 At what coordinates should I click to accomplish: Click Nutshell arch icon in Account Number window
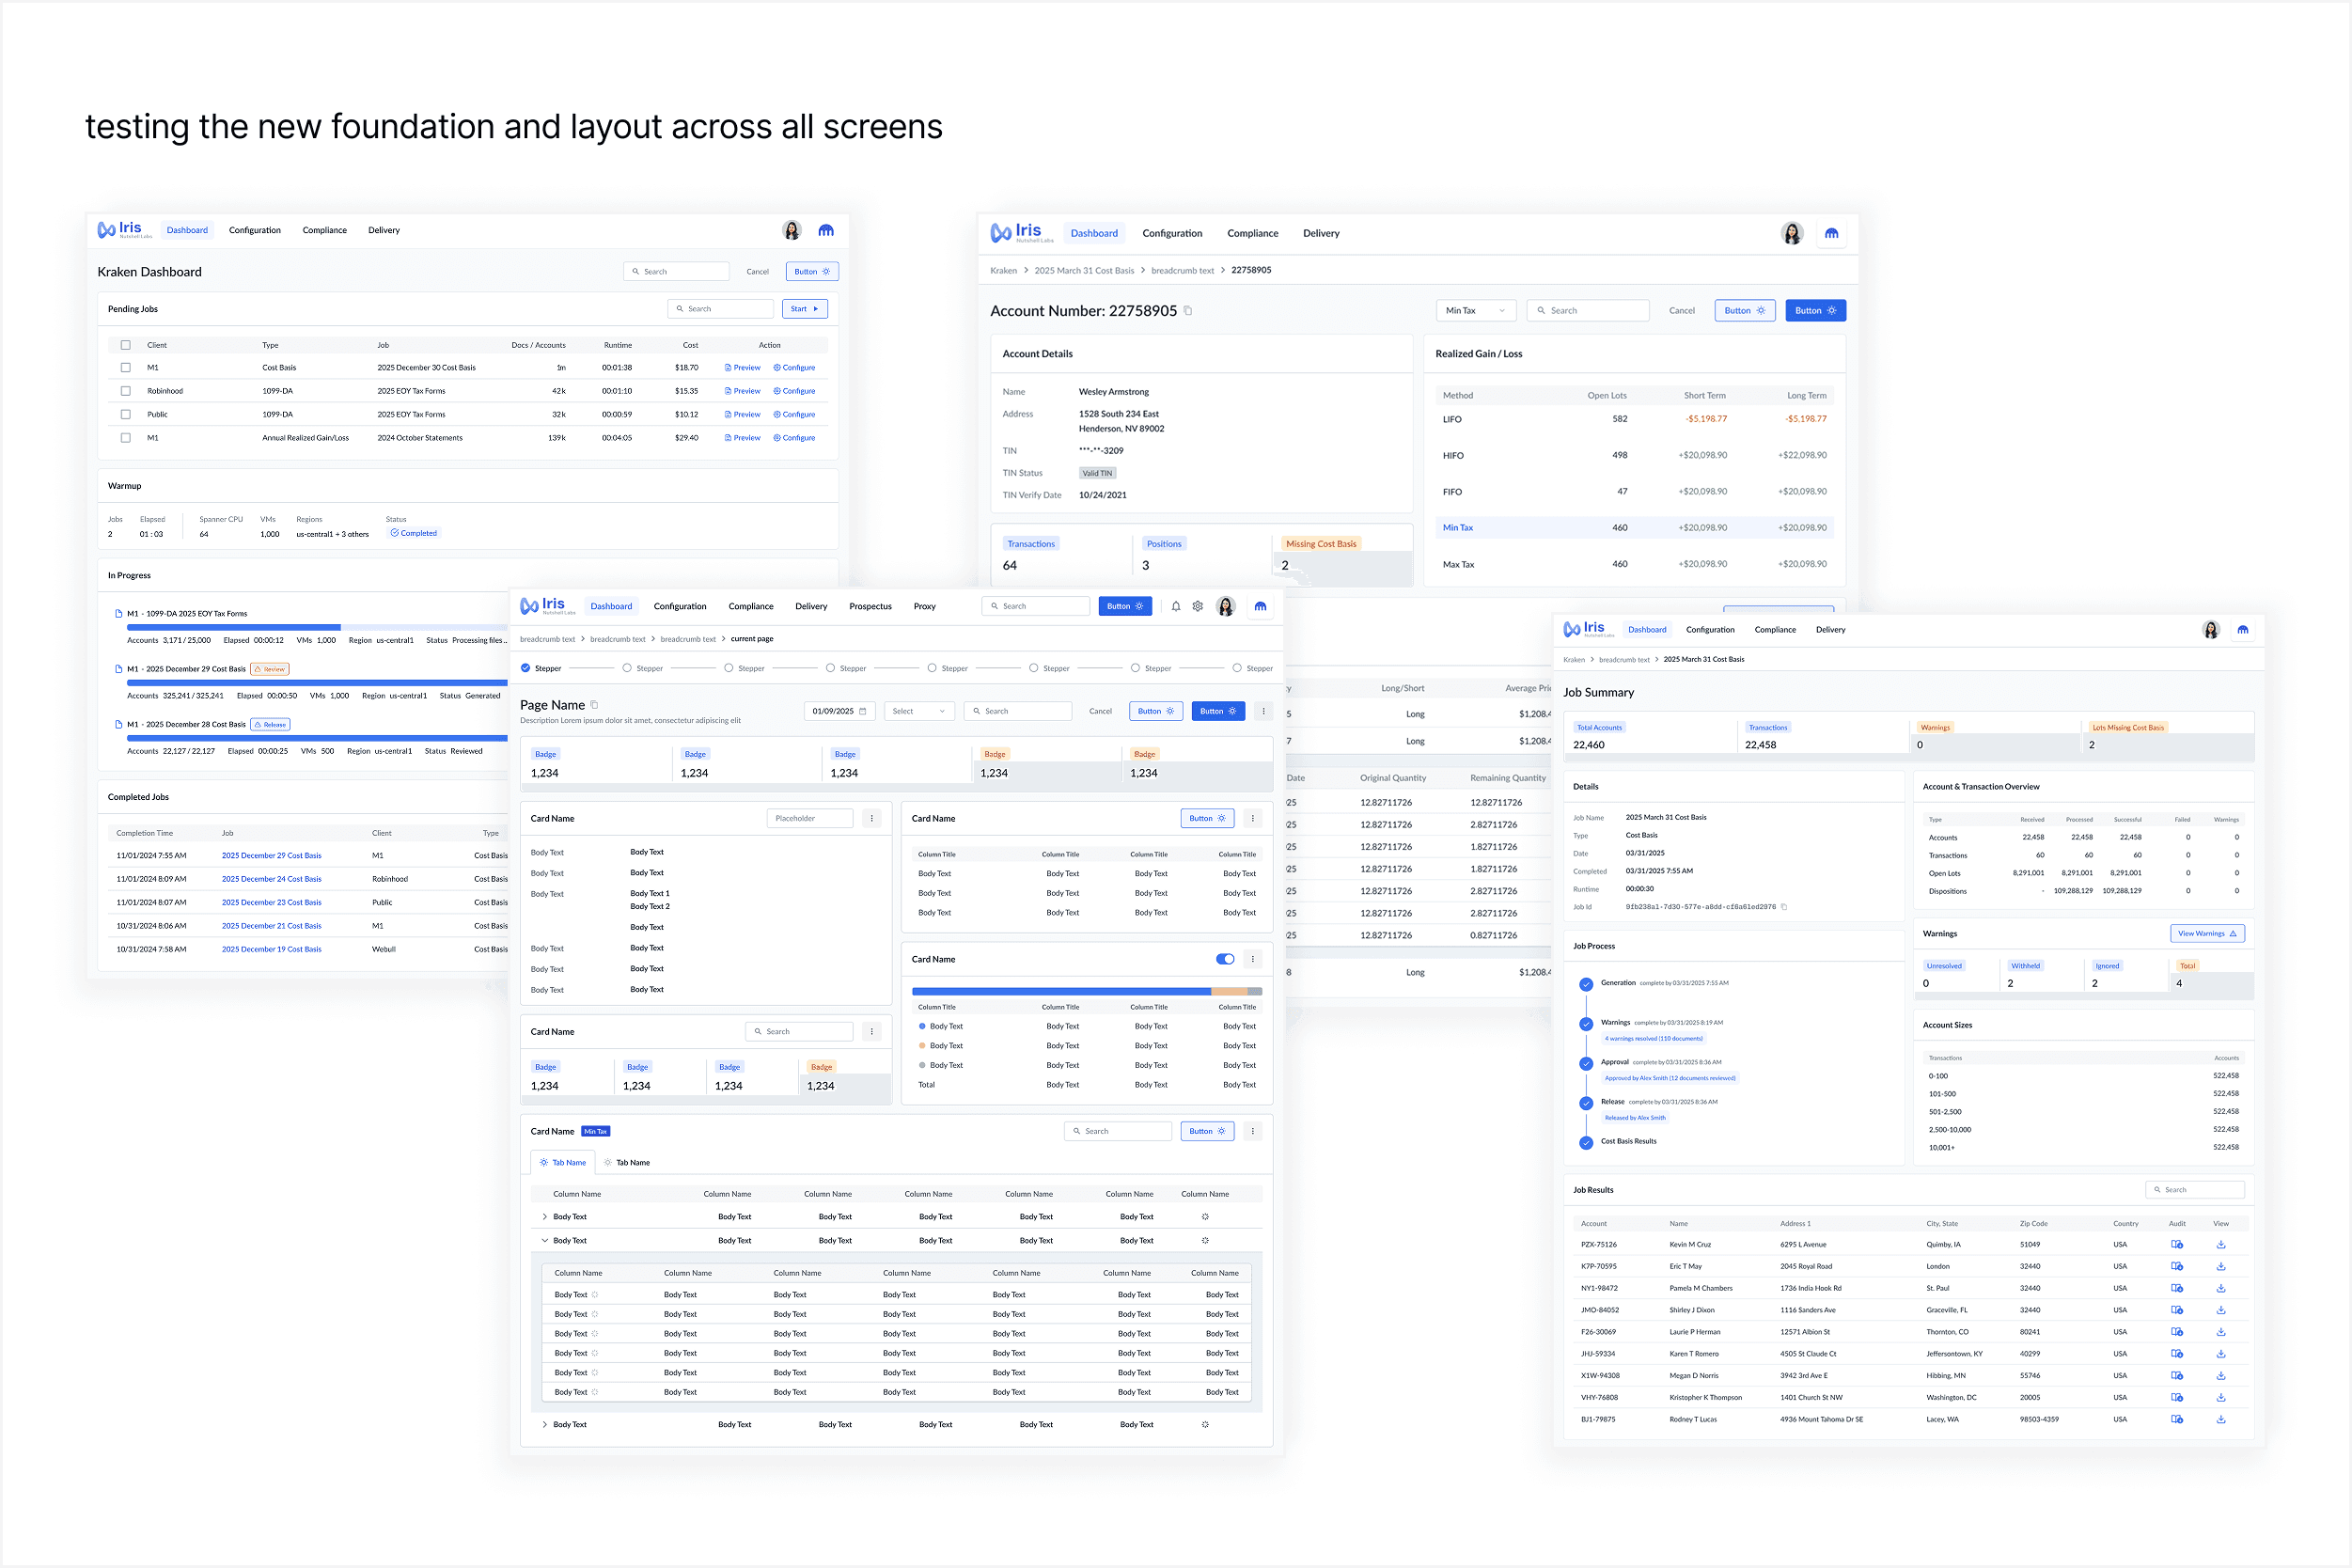tap(1832, 233)
